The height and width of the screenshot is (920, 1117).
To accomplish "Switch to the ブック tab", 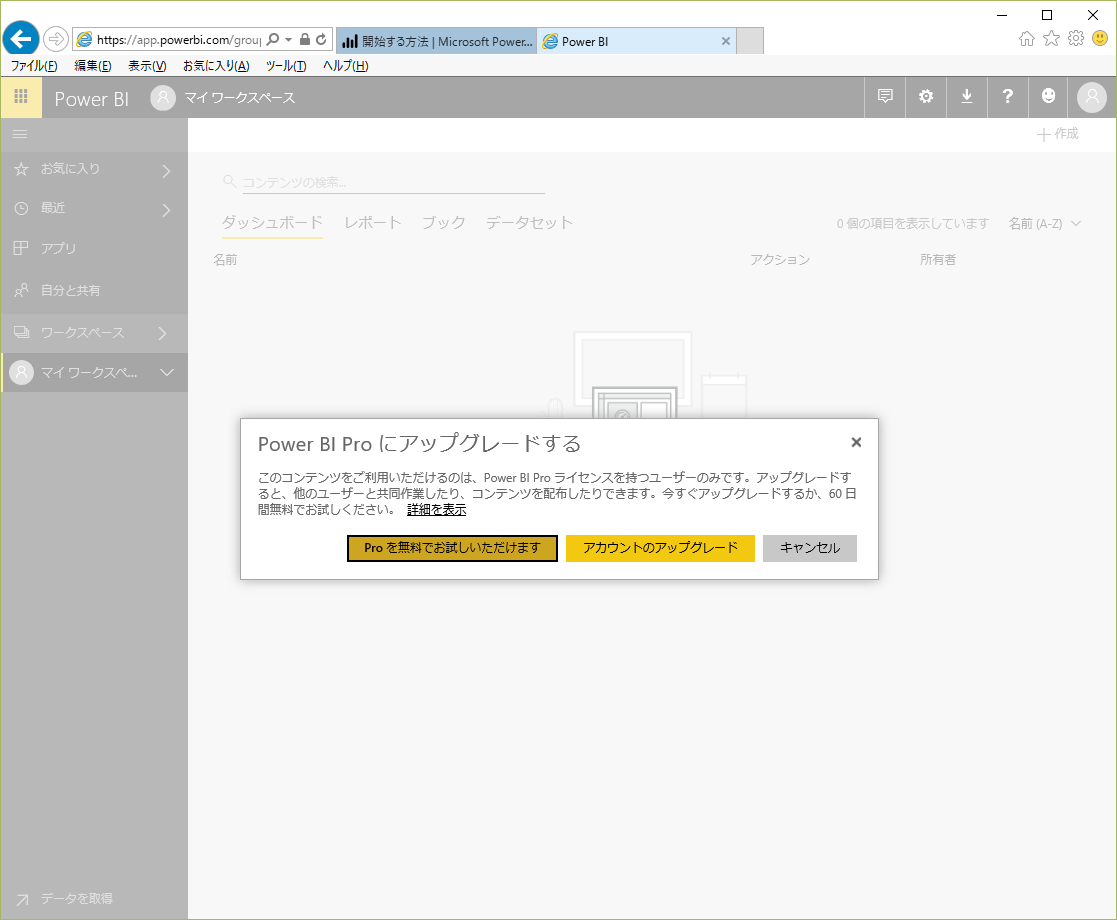I will 444,222.
